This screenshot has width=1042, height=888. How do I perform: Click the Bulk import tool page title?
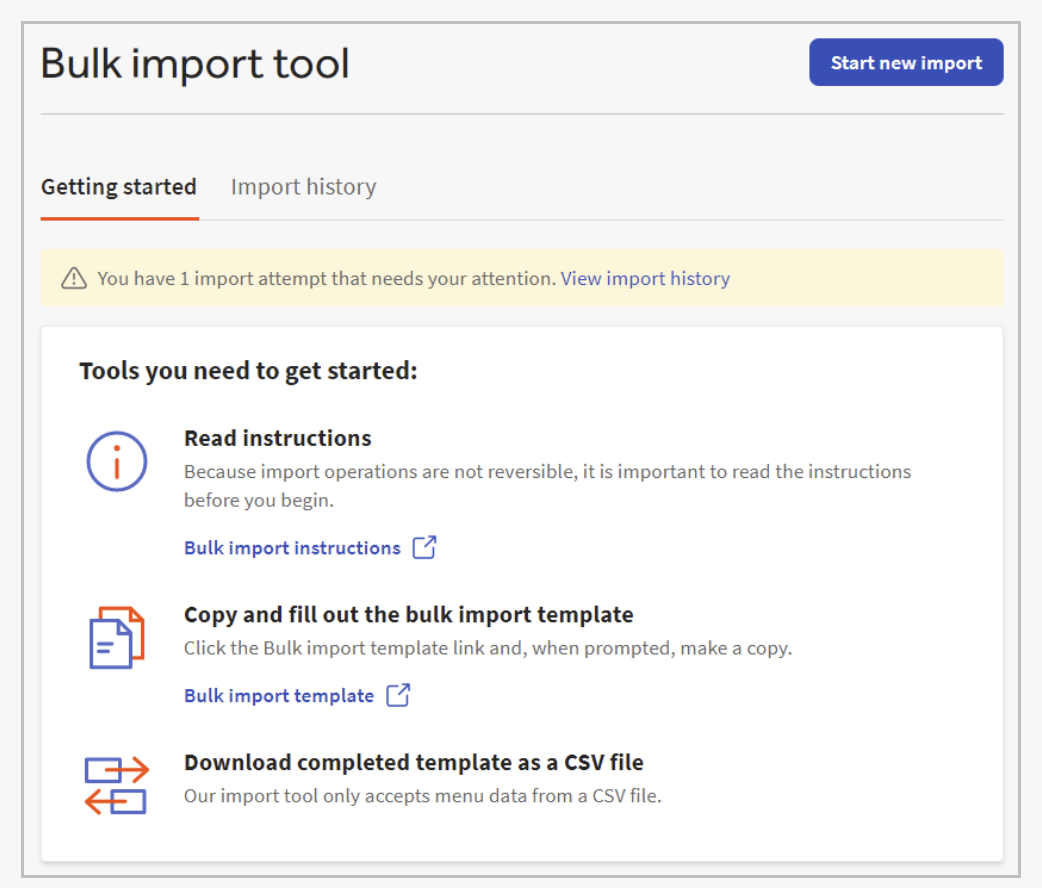click(x=195, y=64)
